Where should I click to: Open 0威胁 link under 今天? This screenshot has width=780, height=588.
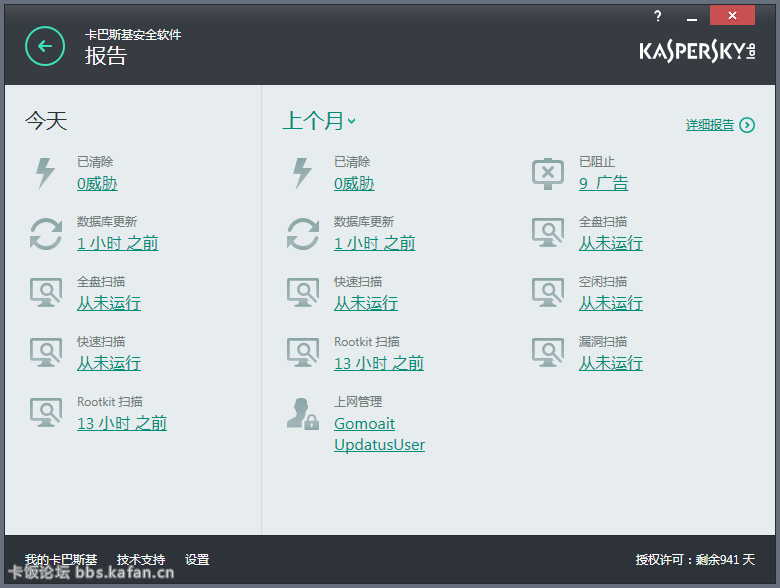click(97, 184)
